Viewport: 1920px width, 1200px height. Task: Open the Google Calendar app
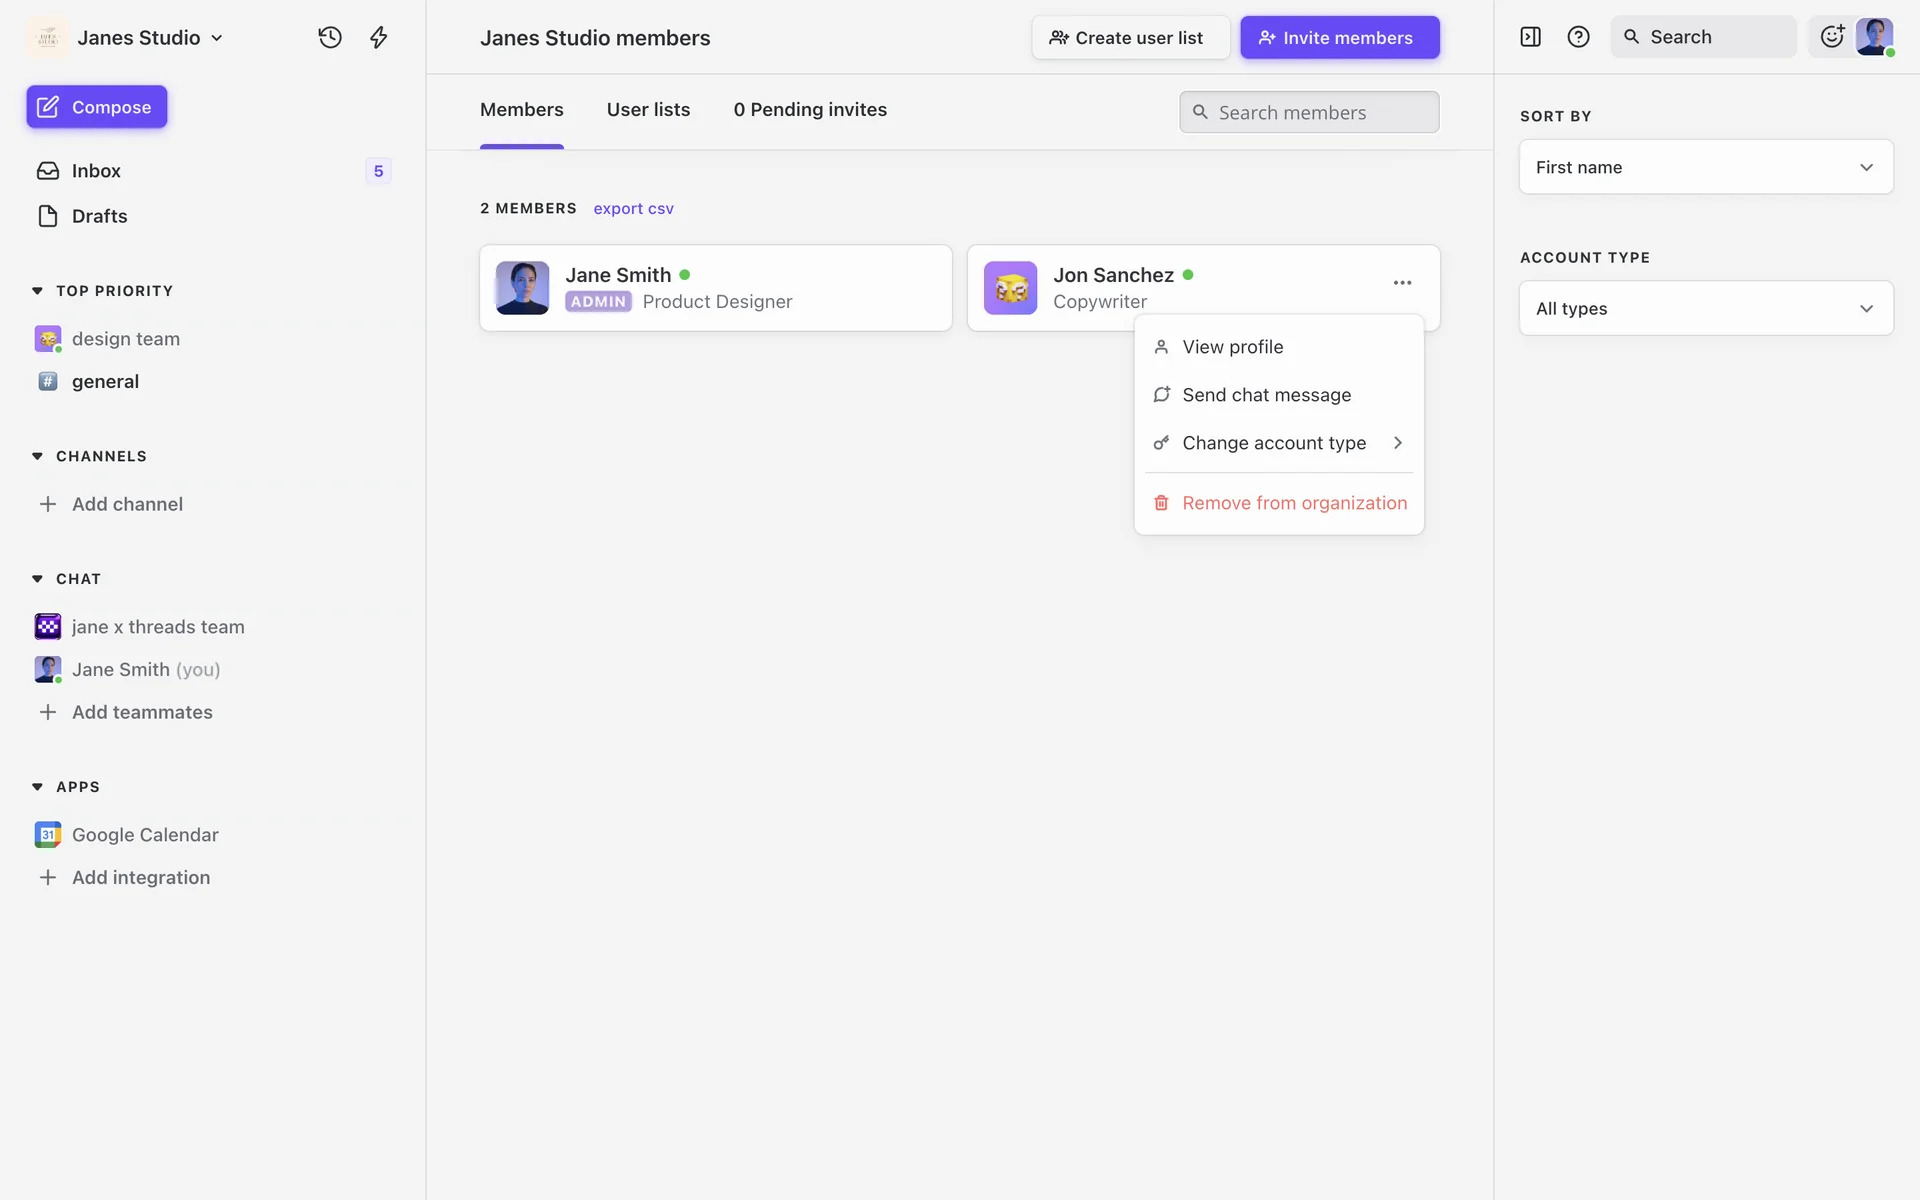click(145, 834)
